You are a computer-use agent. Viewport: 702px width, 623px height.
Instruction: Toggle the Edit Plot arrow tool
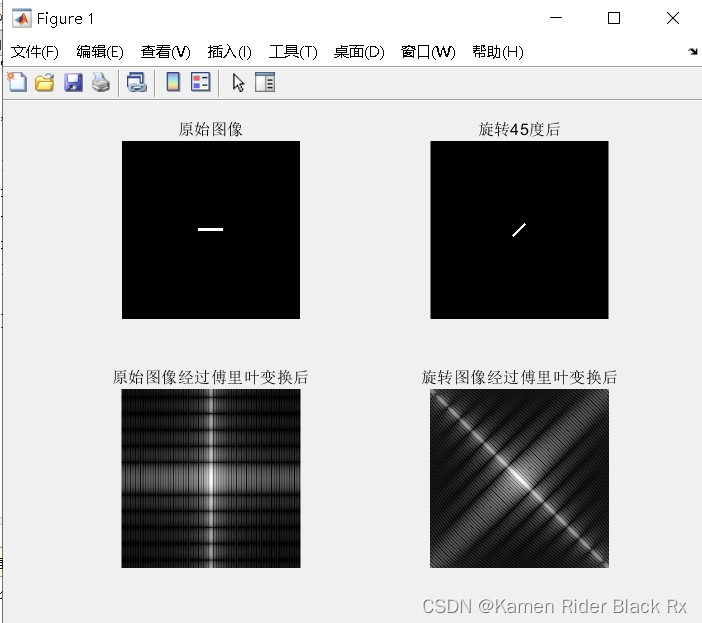[238, 83]
